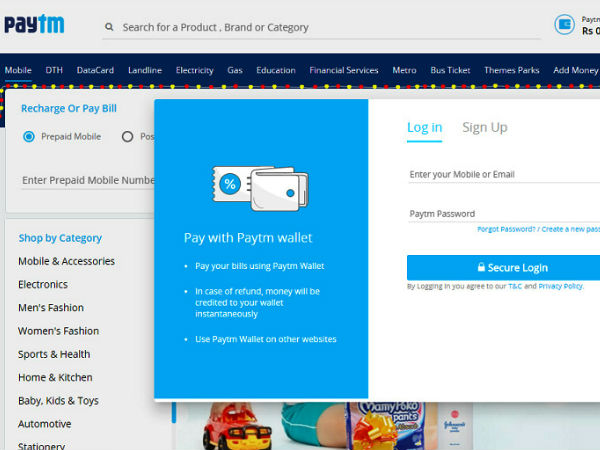The image size is (600, 450).
Task: Go to Financial Services menu
Action: 344,70
